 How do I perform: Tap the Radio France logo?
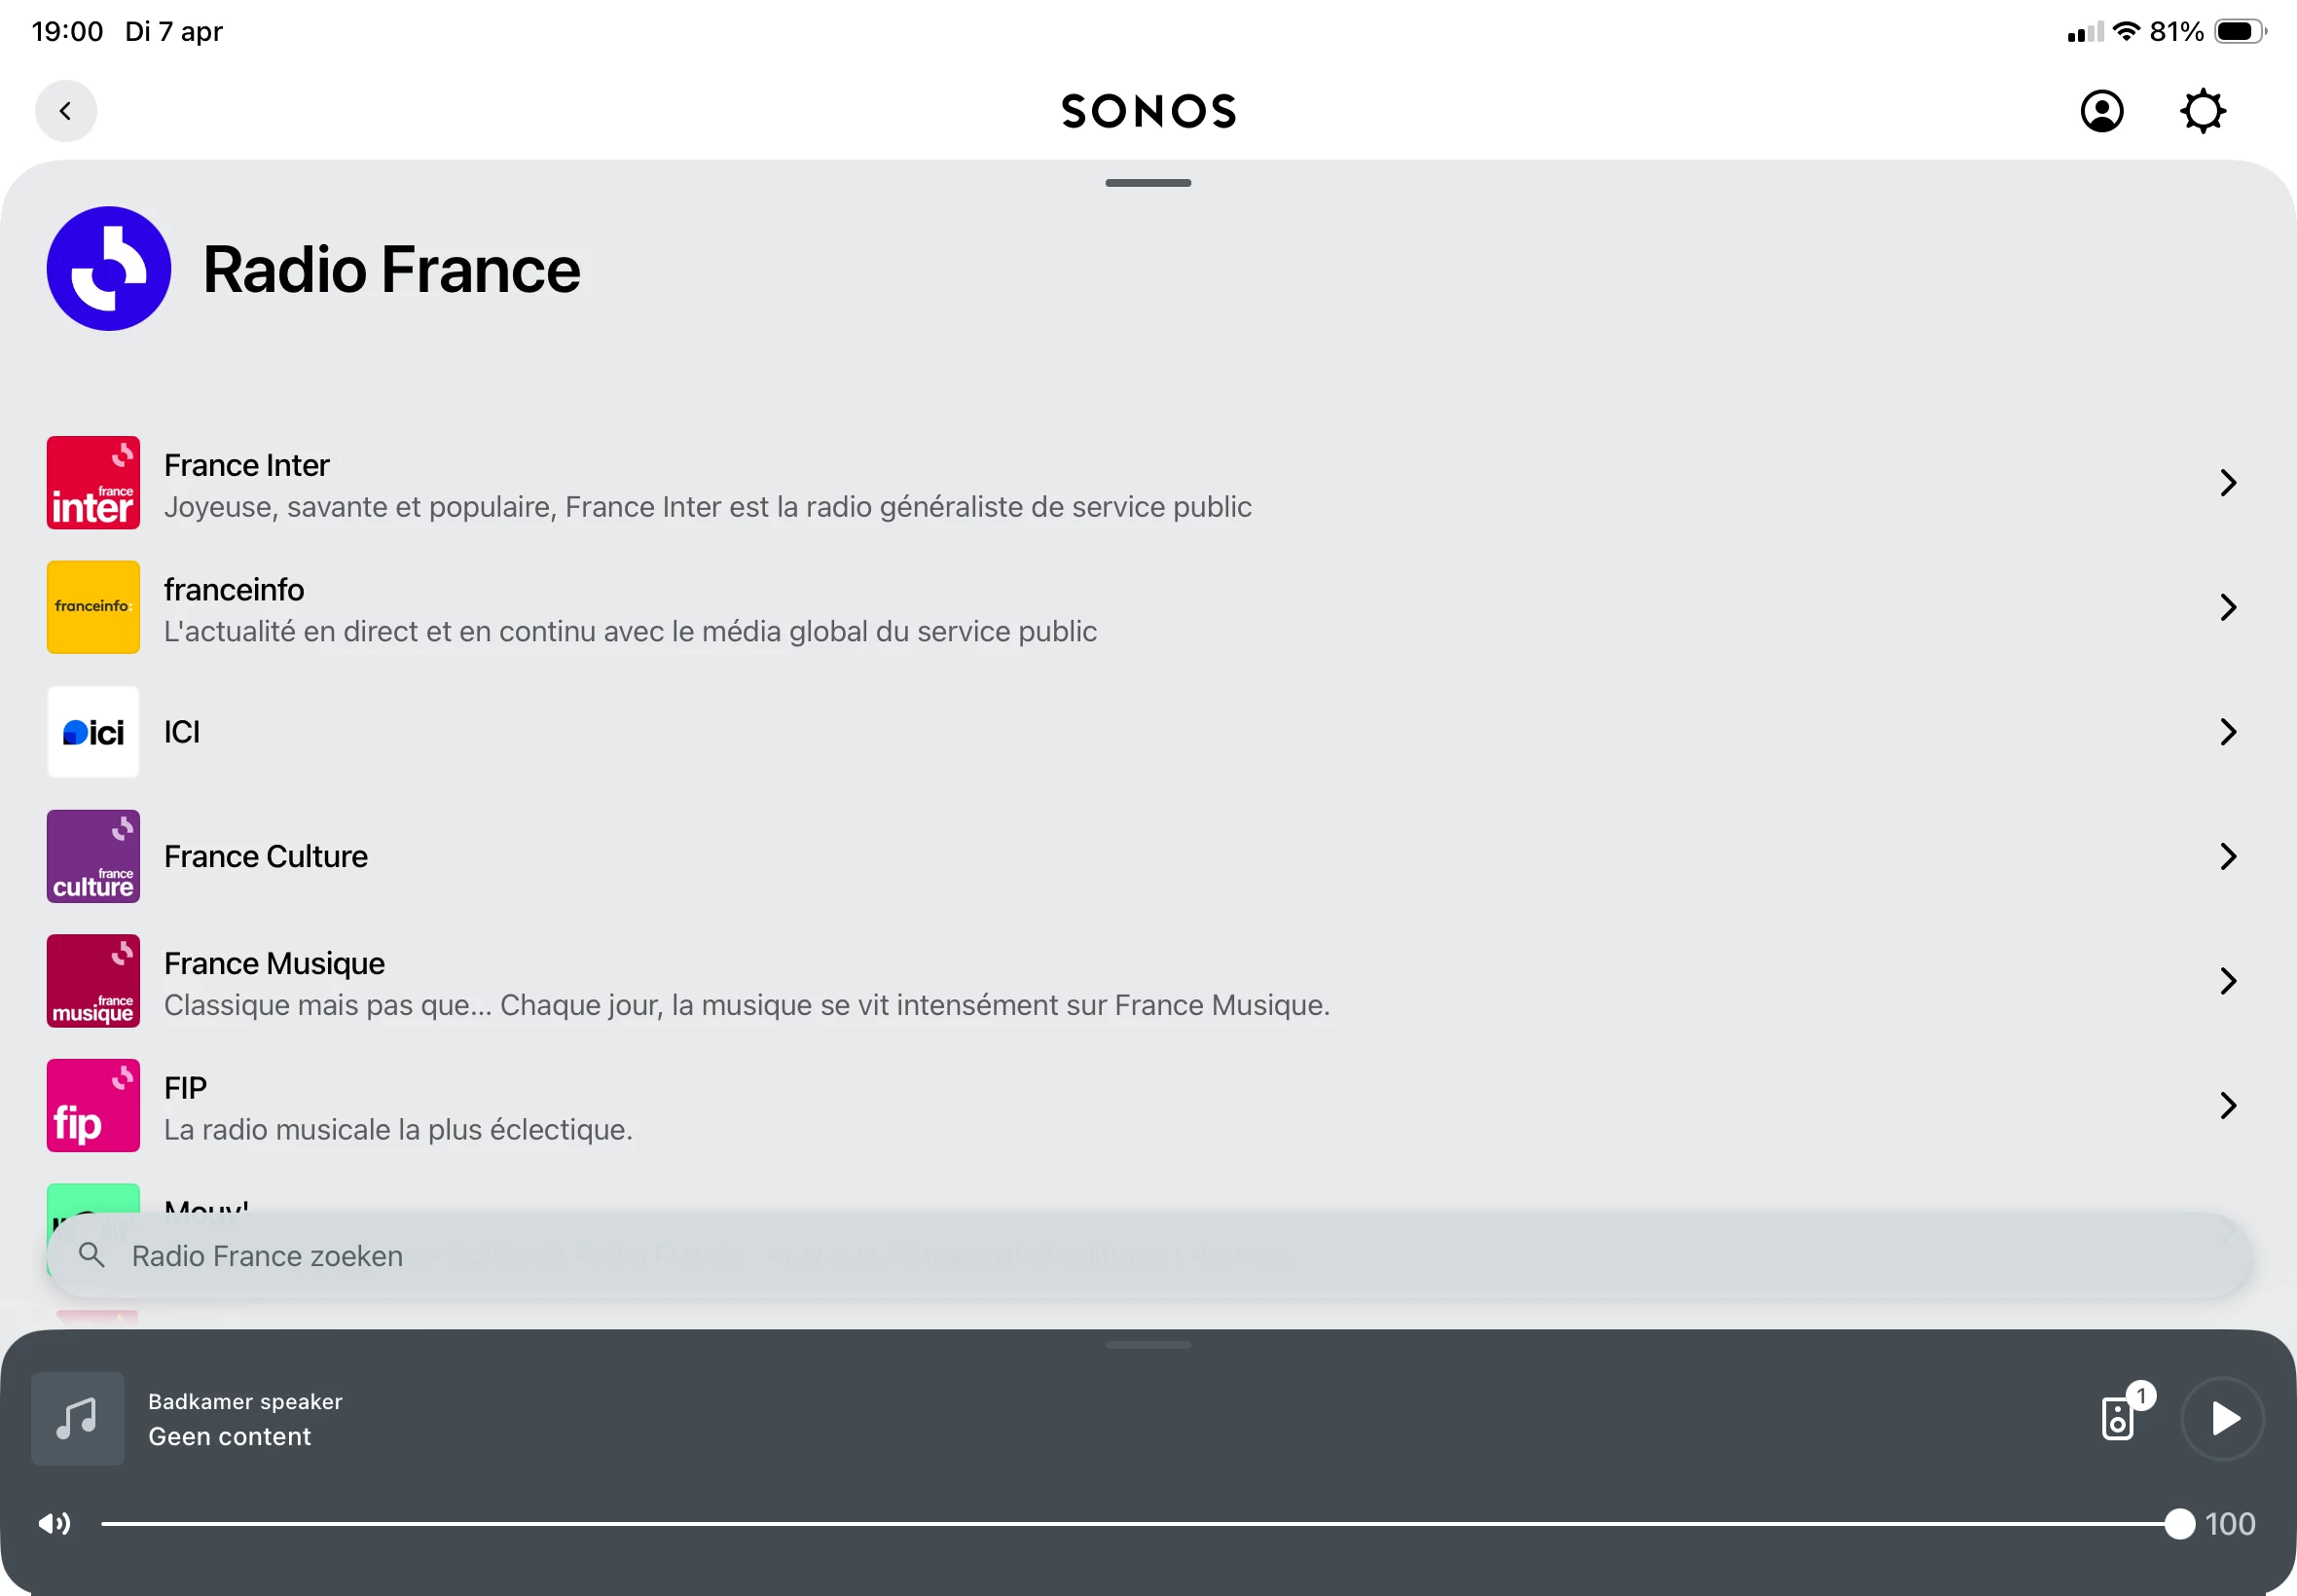pyautogui.click(x=109, y=269)
